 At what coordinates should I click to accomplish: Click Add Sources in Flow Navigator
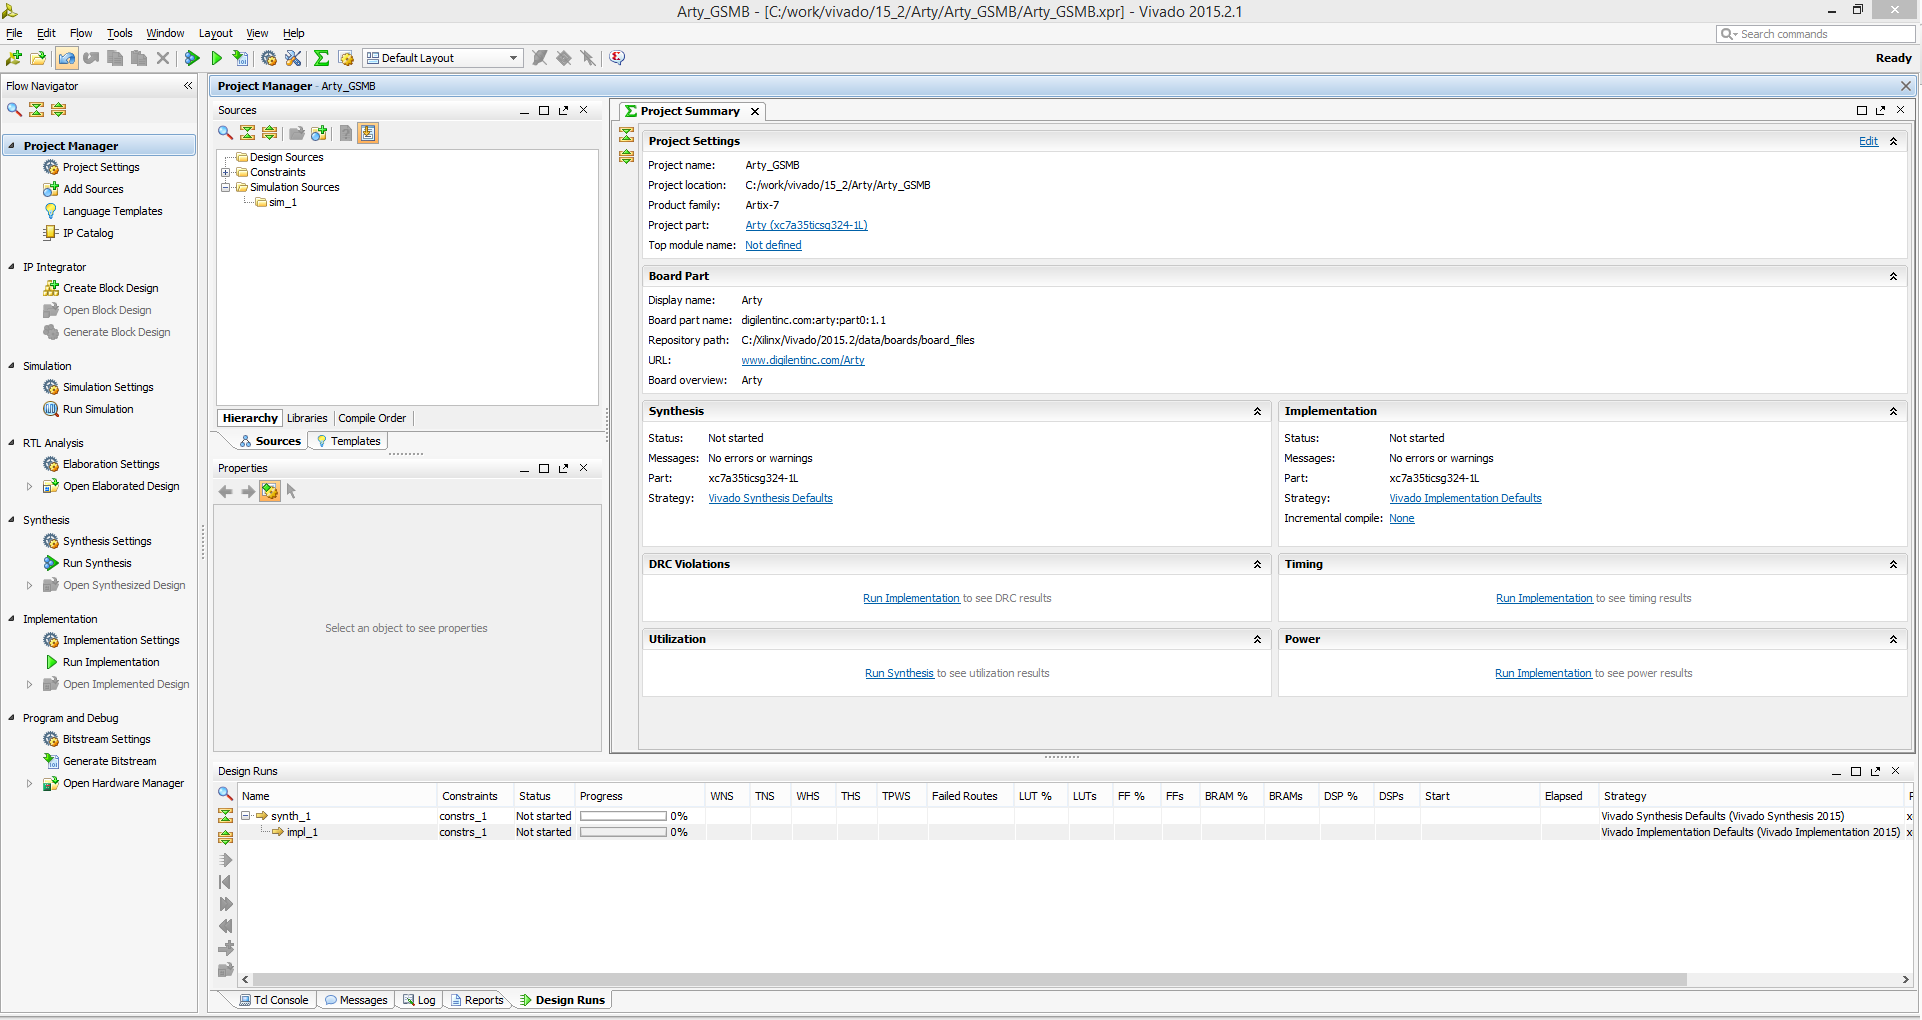(x=92, y=189)
